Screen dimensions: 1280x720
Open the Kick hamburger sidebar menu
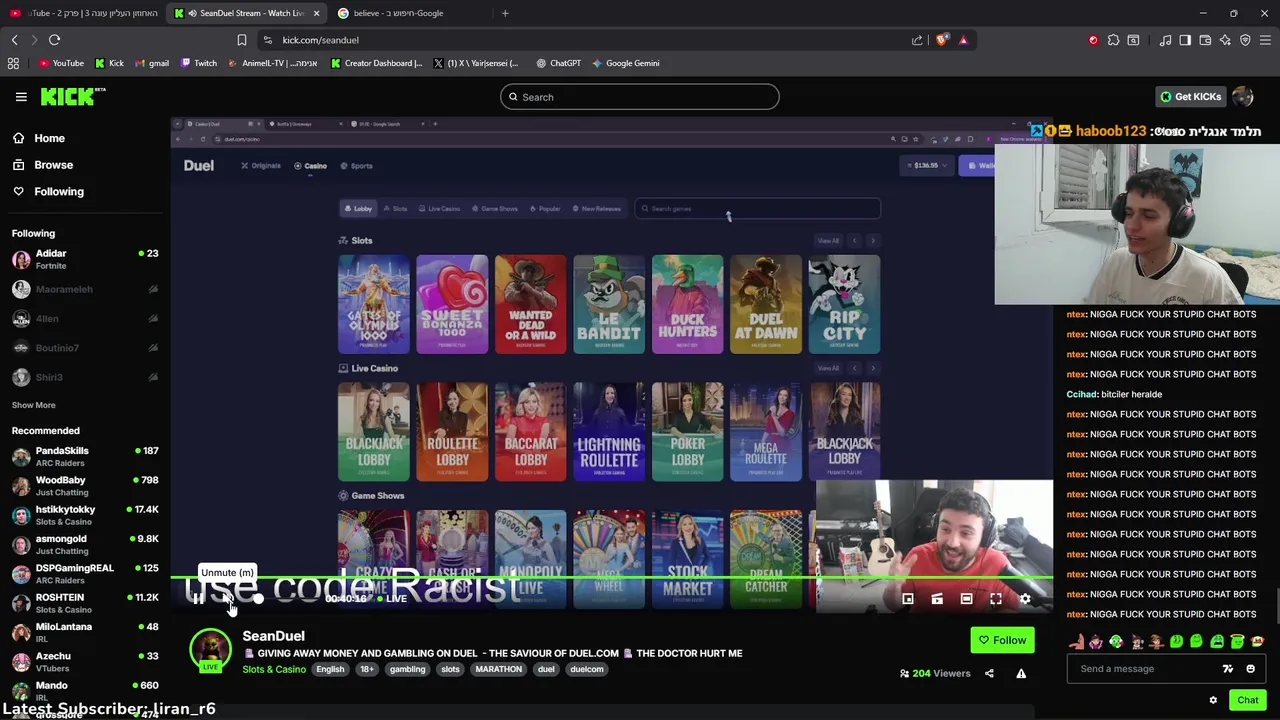(x=21, y=97)
